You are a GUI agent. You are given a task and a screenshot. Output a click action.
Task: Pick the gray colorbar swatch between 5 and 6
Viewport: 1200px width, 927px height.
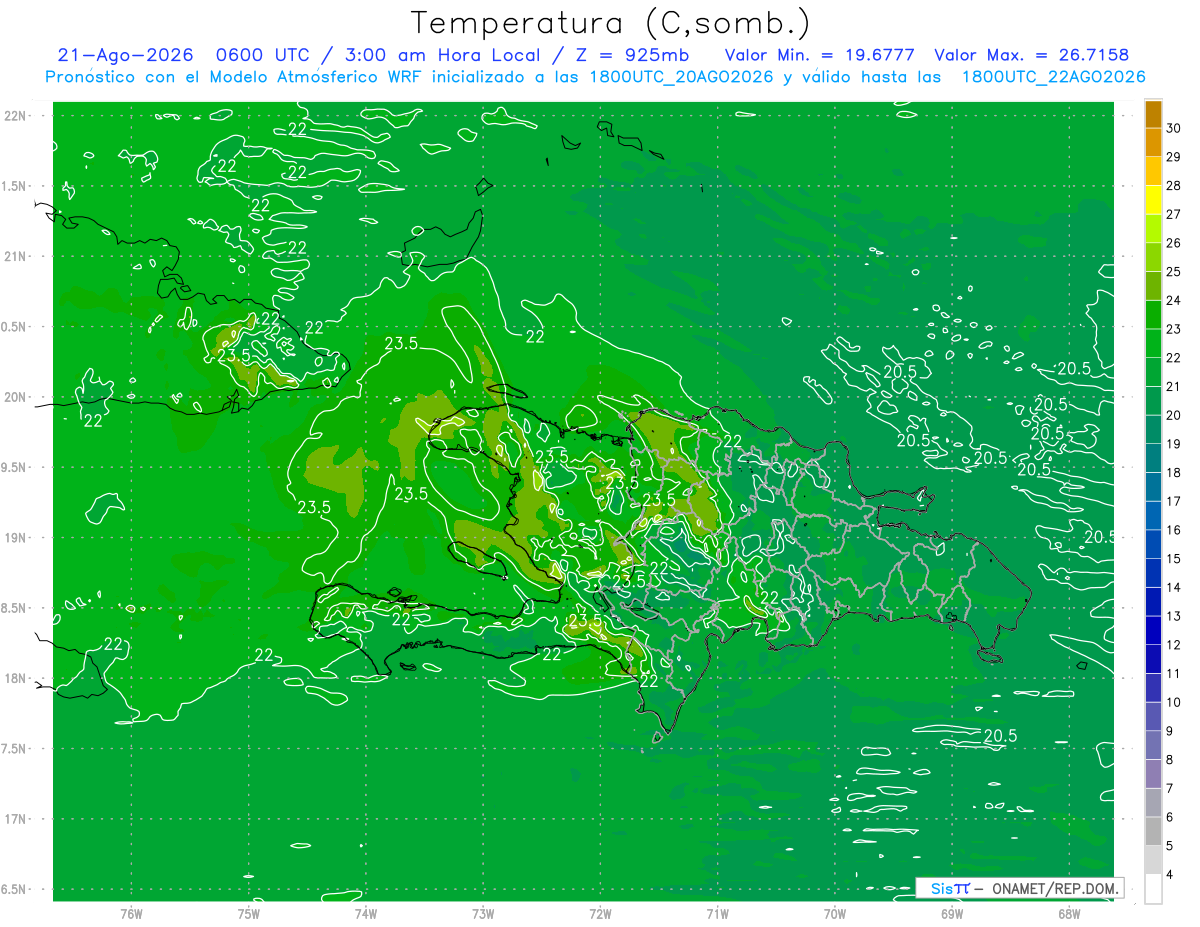pyautogui.click(x=1153, y=831)
